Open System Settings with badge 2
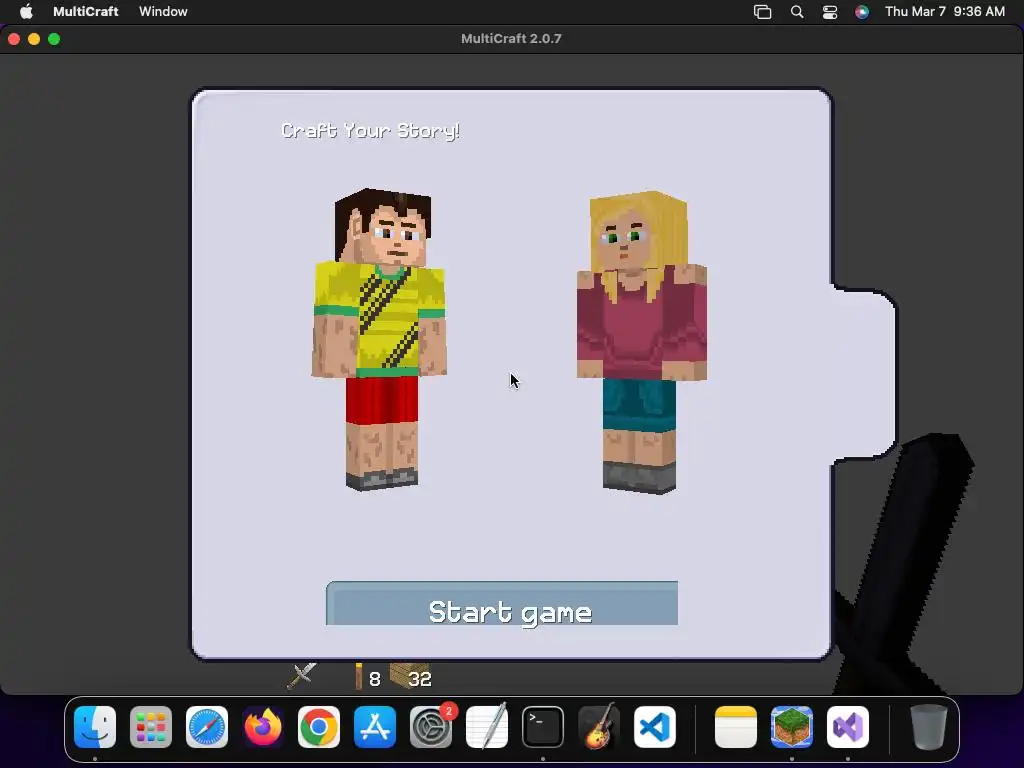 (431, 727)
